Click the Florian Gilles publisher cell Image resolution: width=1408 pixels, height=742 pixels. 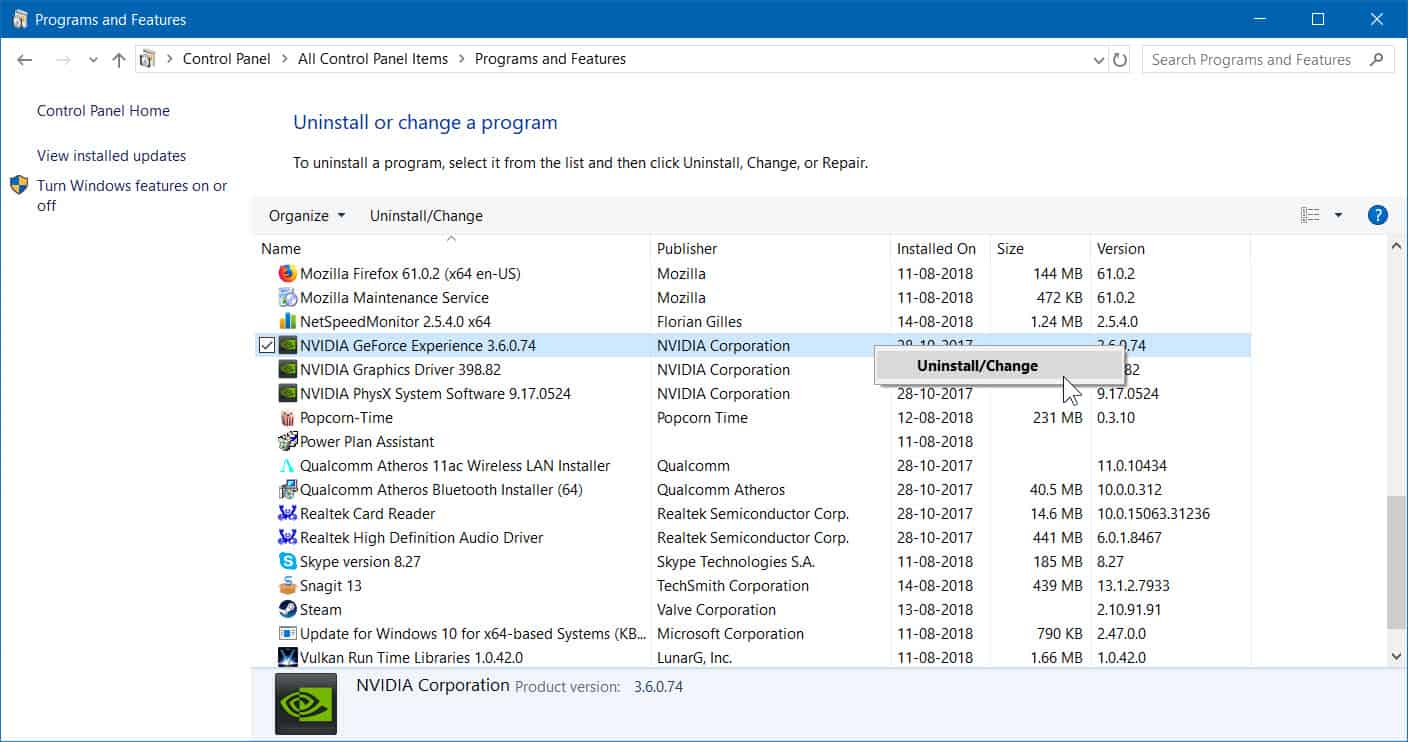(x=700, y=321)
